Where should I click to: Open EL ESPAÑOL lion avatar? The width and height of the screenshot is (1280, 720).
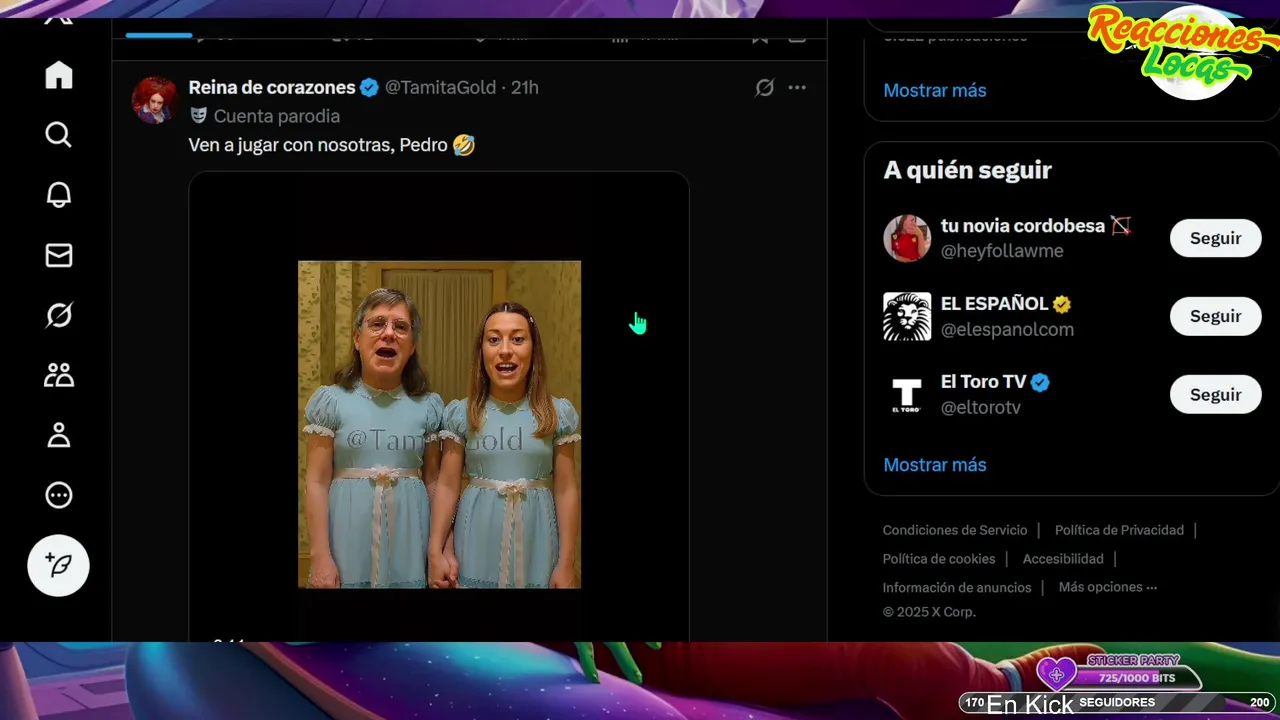(907, 316)
